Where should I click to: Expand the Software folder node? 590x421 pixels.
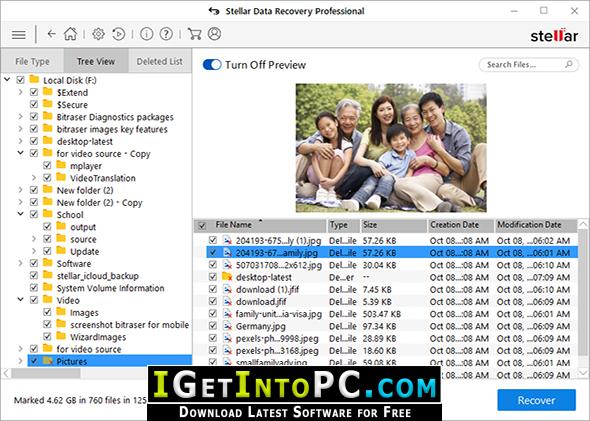(21, 263)
